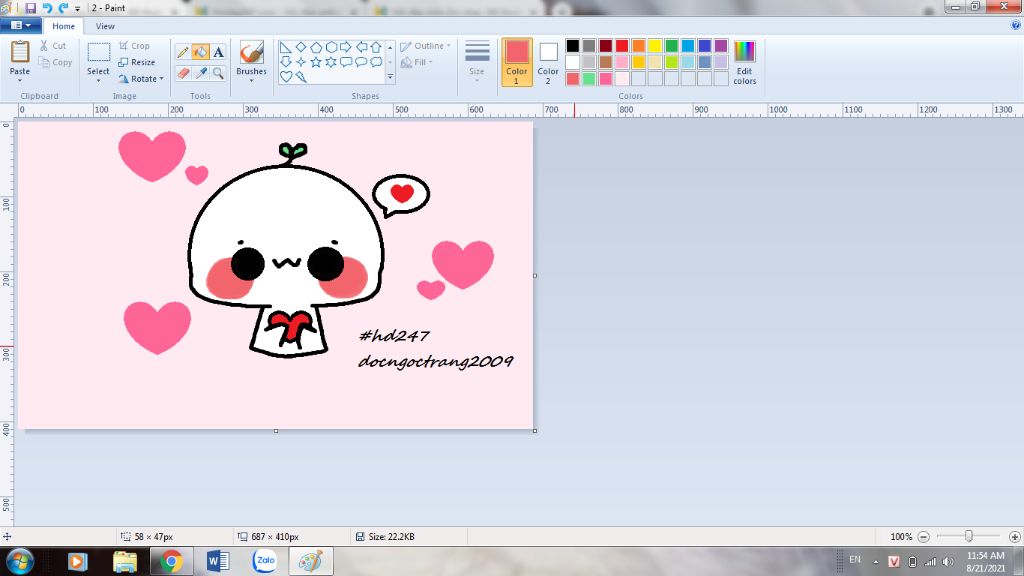Select the Magnifier tool

[x=218, y=73]
